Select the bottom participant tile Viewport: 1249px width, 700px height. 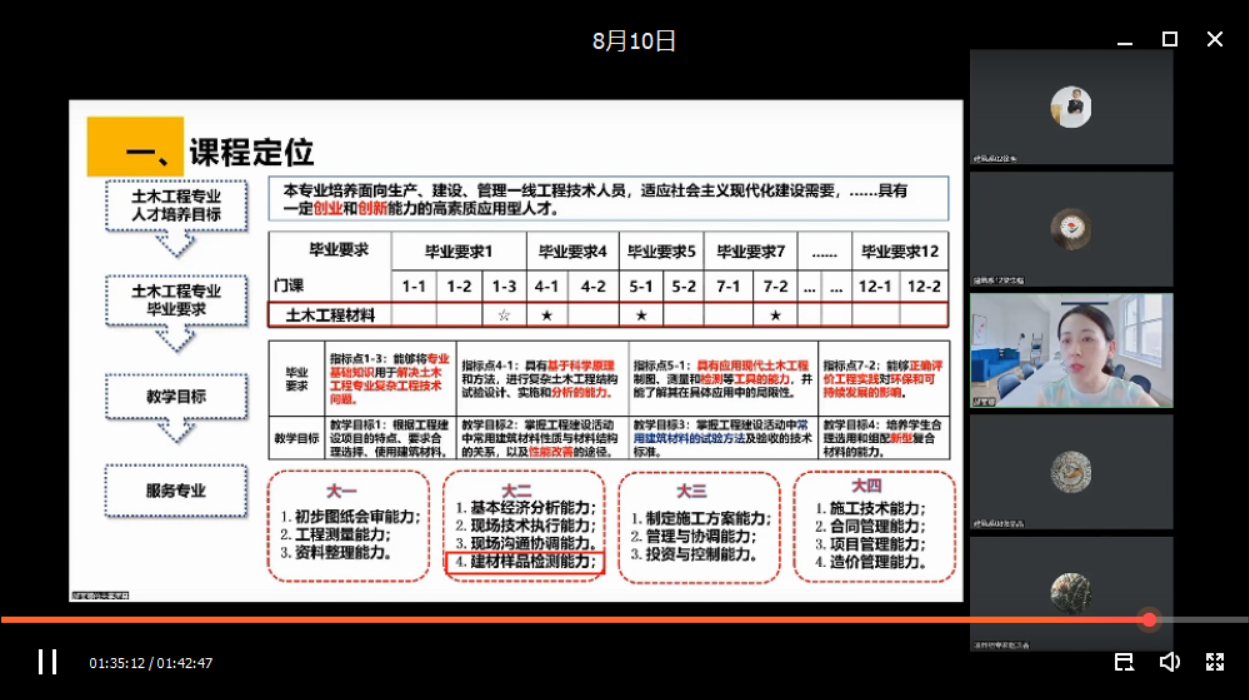[x=1071, y=593]
